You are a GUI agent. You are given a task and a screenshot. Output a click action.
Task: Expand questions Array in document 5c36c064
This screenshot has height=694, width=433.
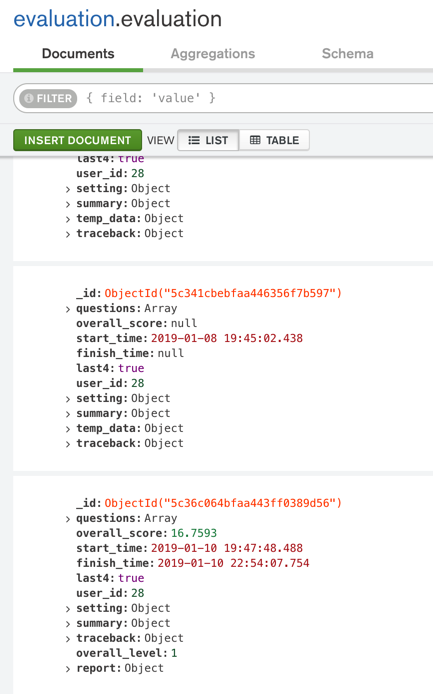pos(68,519)
